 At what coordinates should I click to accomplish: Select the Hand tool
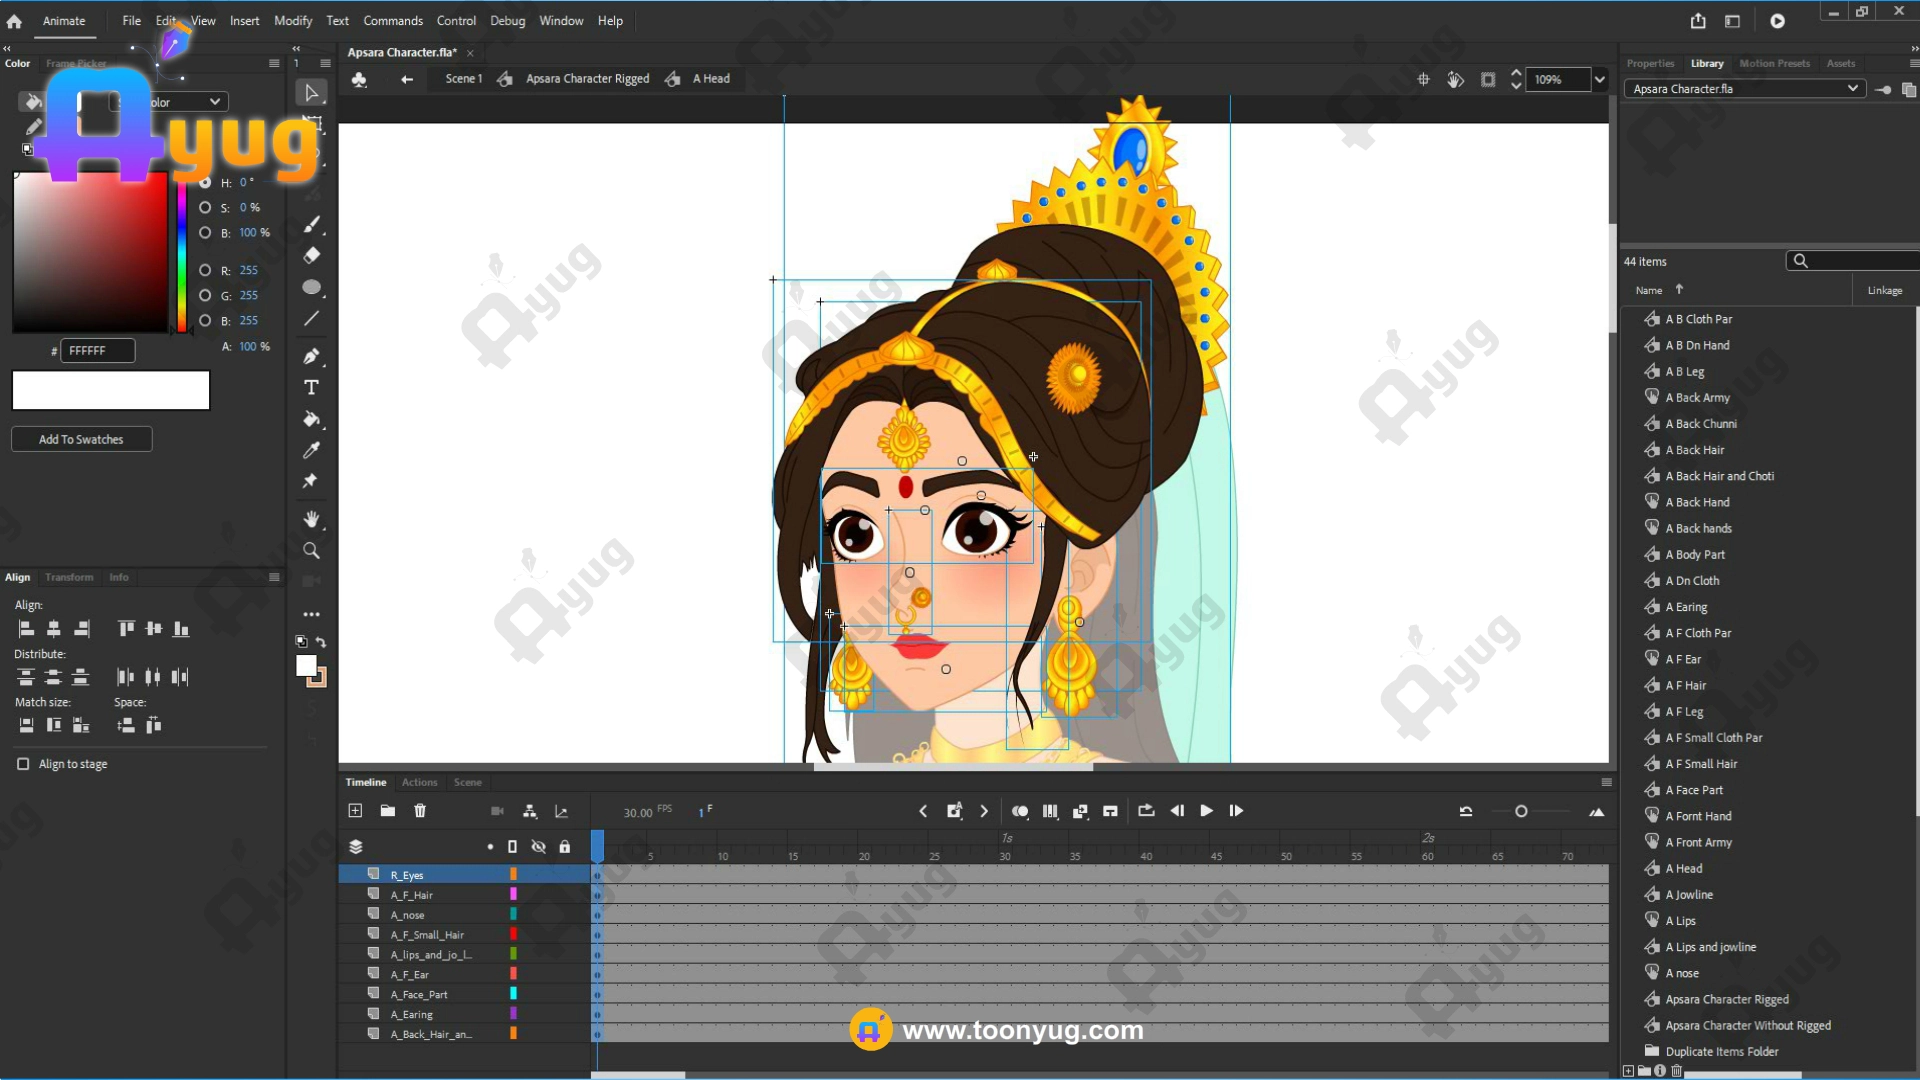click(x=311, y=519)
